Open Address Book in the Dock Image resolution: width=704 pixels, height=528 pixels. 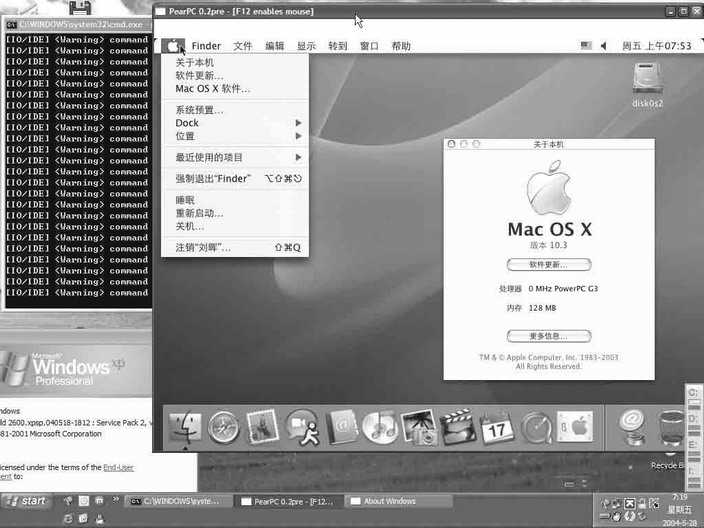point(341,428)
